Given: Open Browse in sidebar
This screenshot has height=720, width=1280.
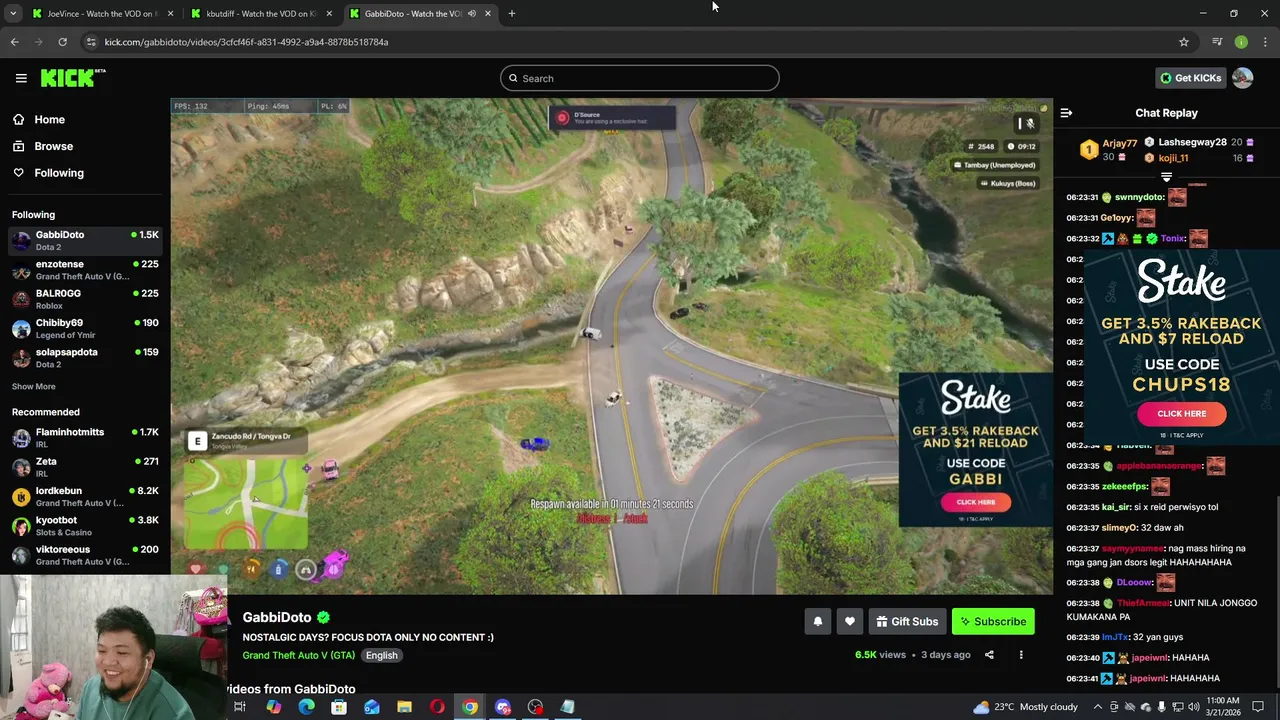Looking at the screenshot, I should coord(53,146).
